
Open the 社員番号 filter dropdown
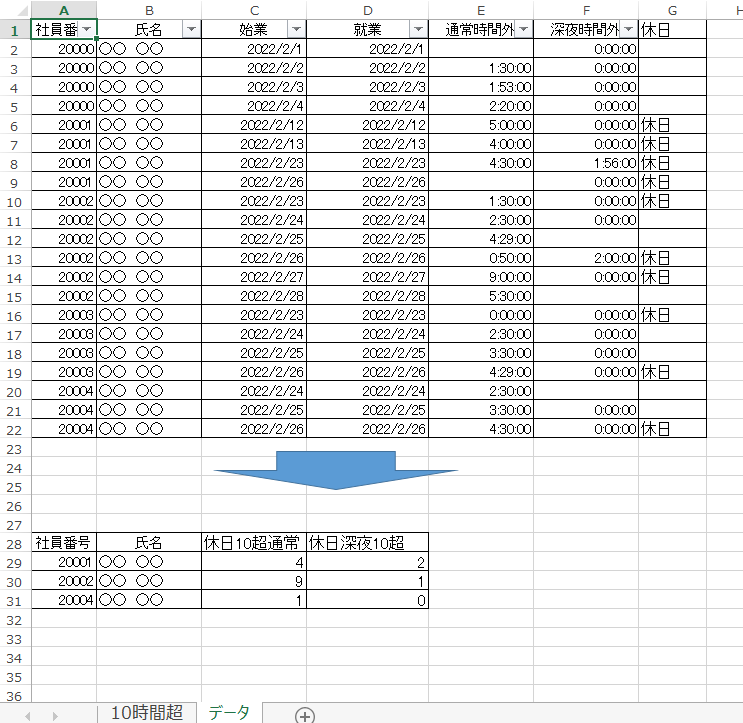87,29
